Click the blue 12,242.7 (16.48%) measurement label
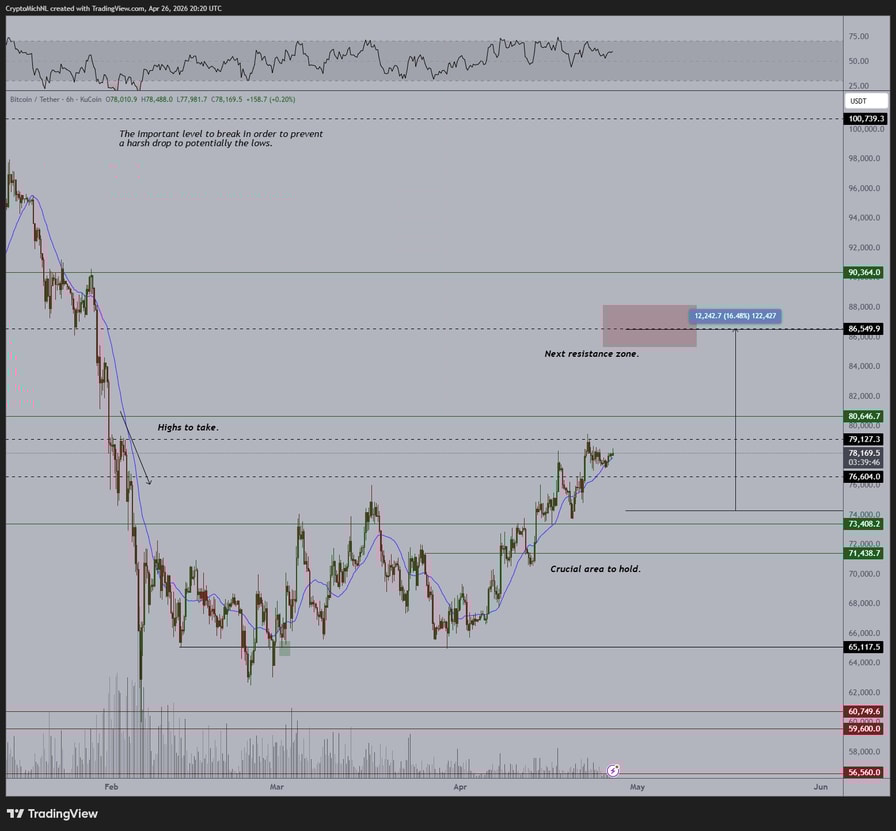This screenshot has width=896, height=831. click(735, 316)
